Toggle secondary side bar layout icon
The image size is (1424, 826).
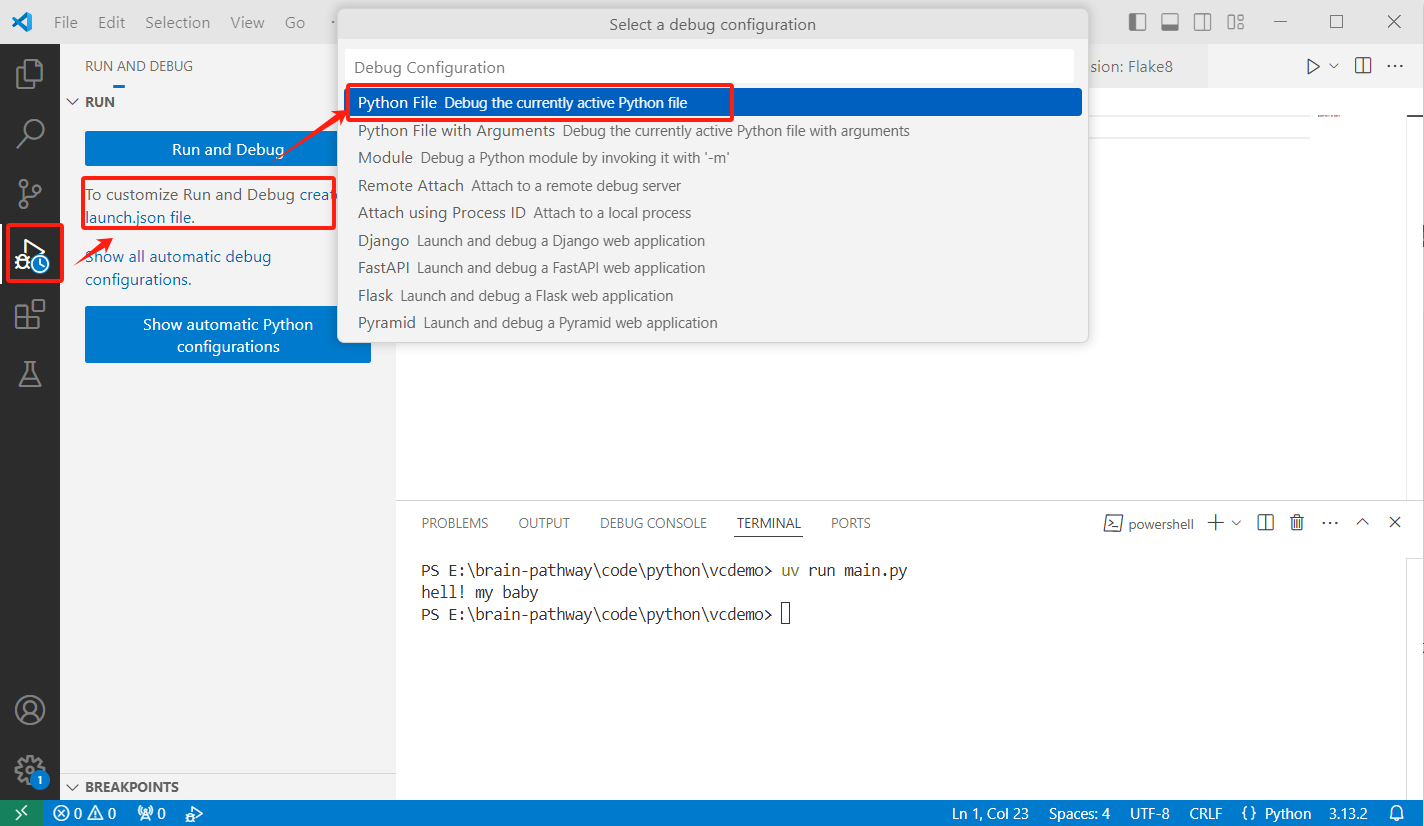click(x=1203, y=22)
